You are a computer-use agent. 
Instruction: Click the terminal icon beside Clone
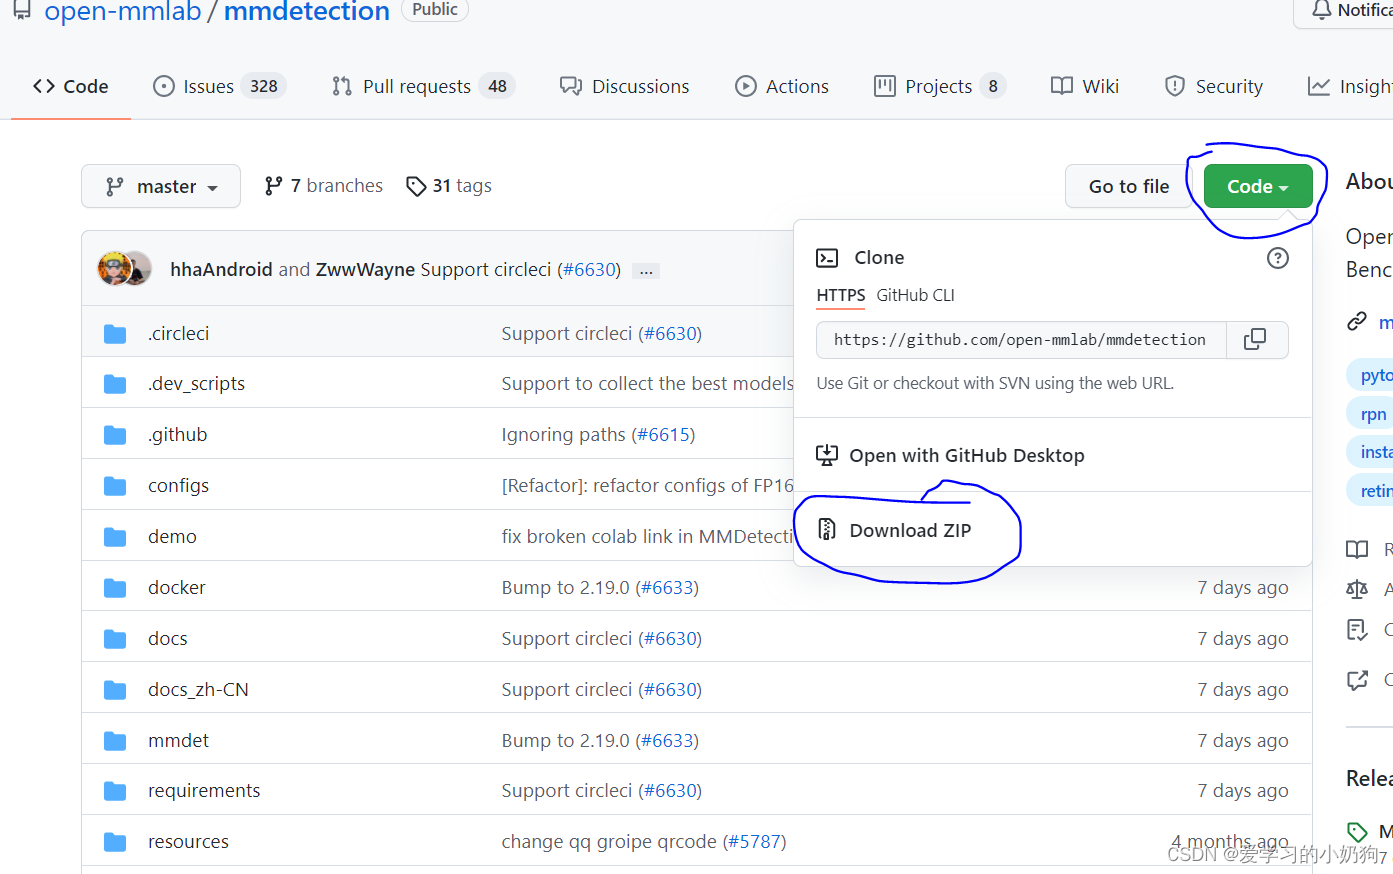pos(827,258)
